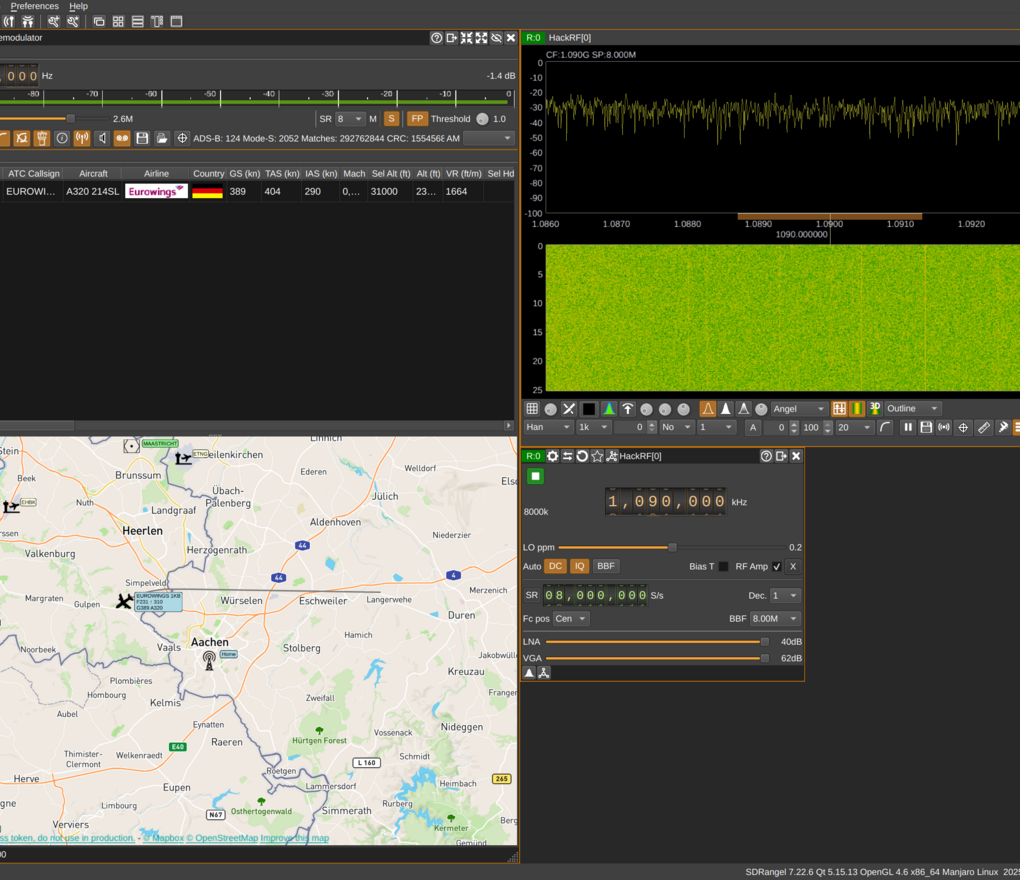Click the stack windows layout icon
1020x880 pixels.
pyautogui.click(x=138, y=21)
